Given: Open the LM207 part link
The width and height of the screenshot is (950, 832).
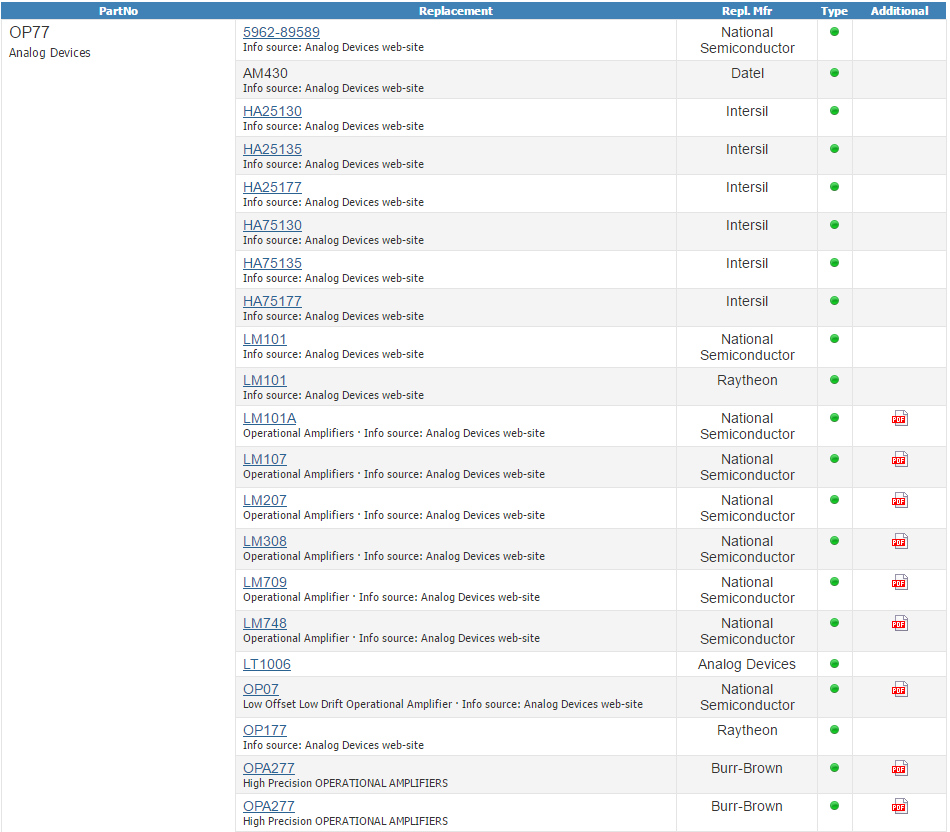Looking at the screenshot, I should click(x=265, y=501).
